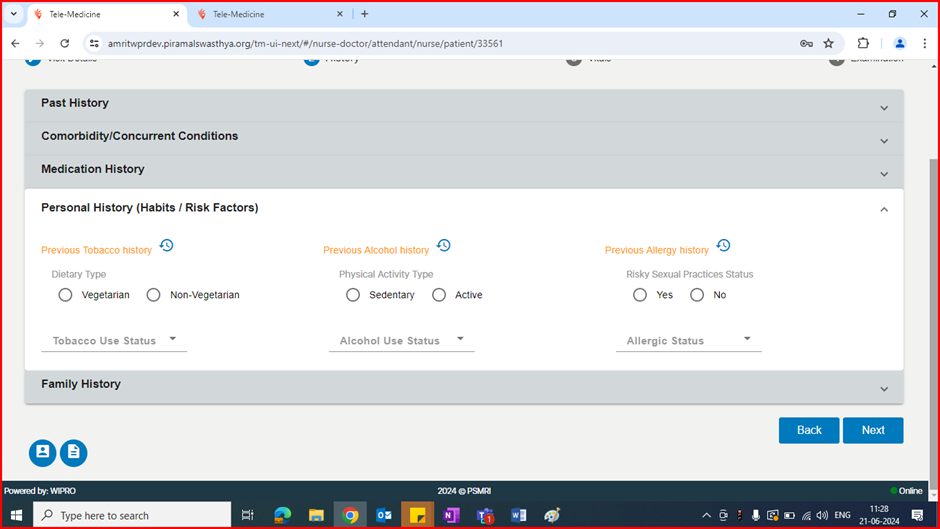Open the beneficiary details round icon
The image size is (940, 529).
[x=43, y=452]
